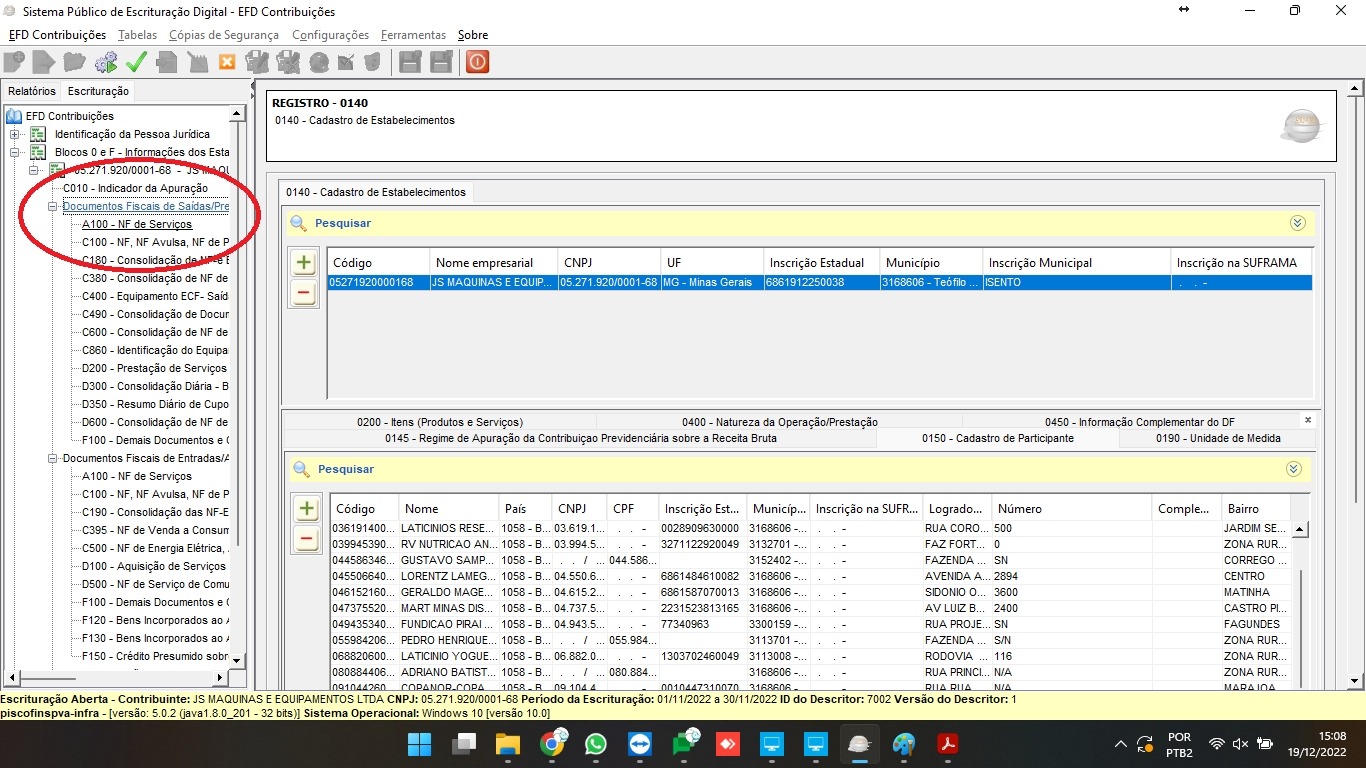Expand the lower Pesquisar panel chevron
Screen dimensions: 1366x768
click(1293, 469)
